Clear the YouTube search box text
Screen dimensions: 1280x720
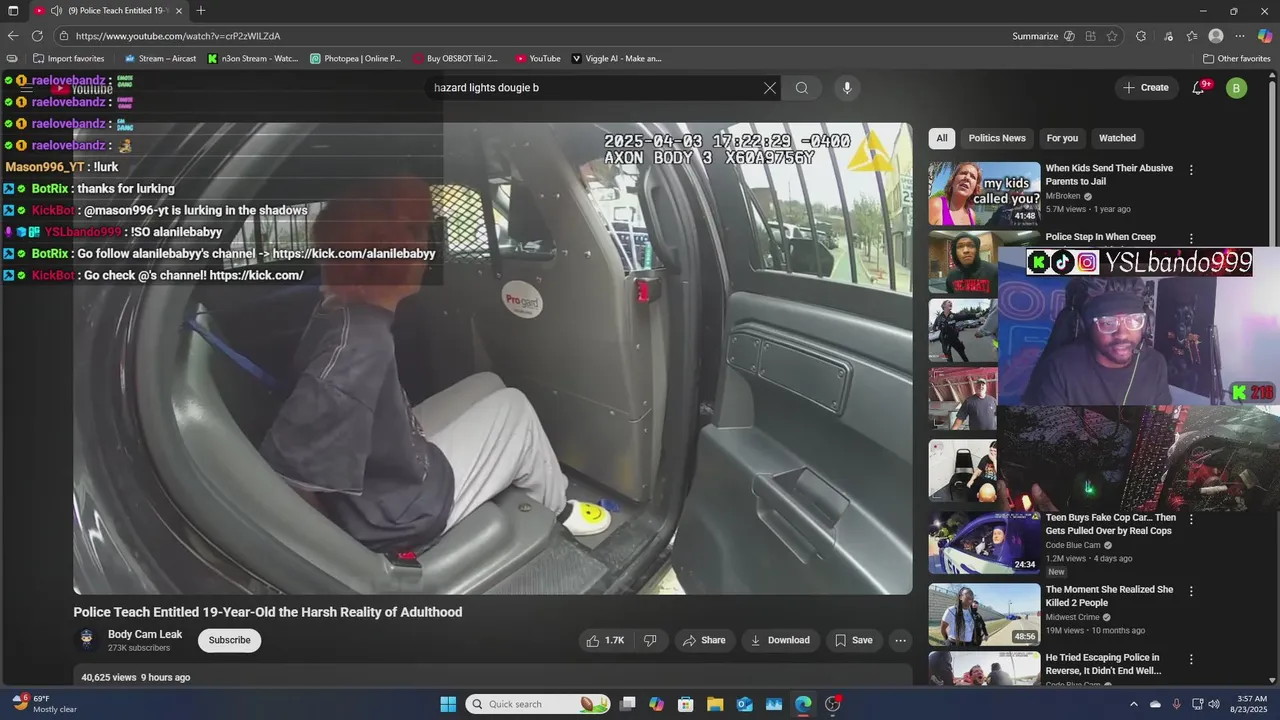pos(770,88)
